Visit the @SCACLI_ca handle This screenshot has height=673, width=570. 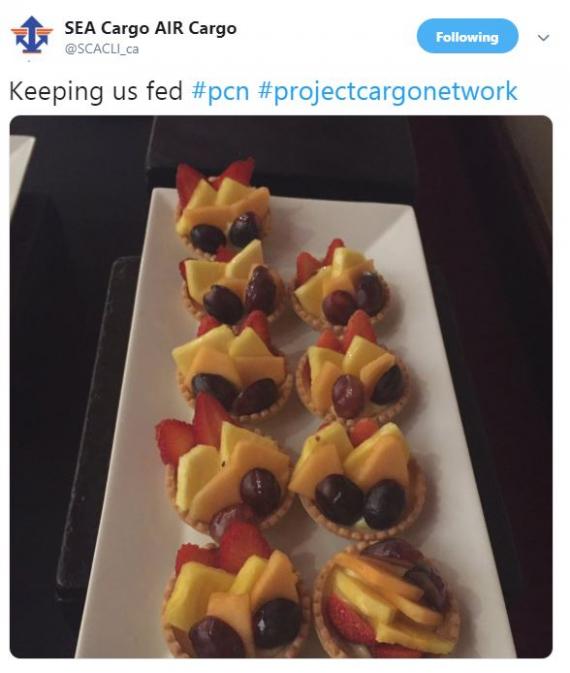[102, 49]
